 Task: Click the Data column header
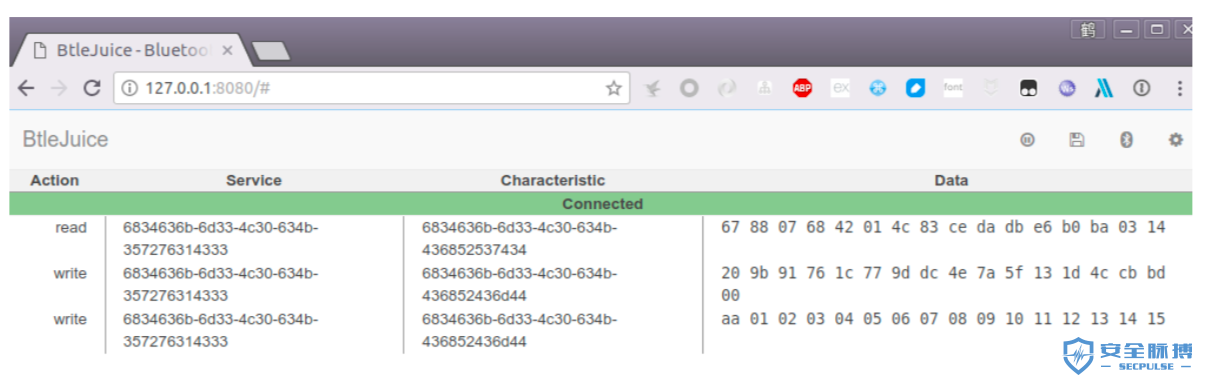pyautogui.click(x=951, y=181)
